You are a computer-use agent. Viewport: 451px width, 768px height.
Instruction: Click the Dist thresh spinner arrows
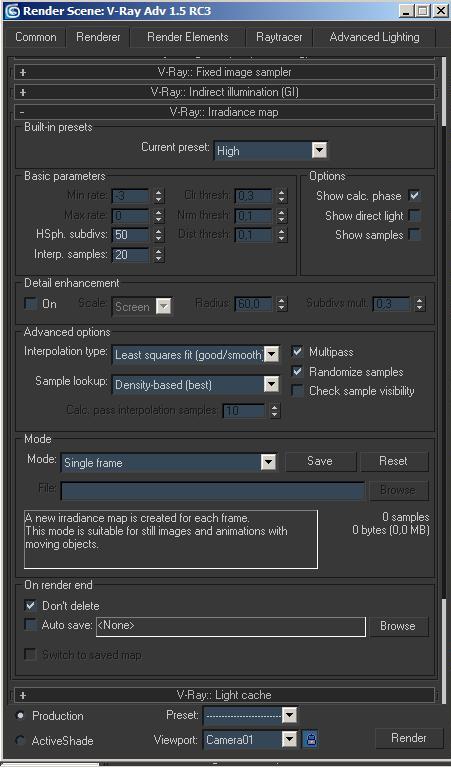[x=282, y=235]
